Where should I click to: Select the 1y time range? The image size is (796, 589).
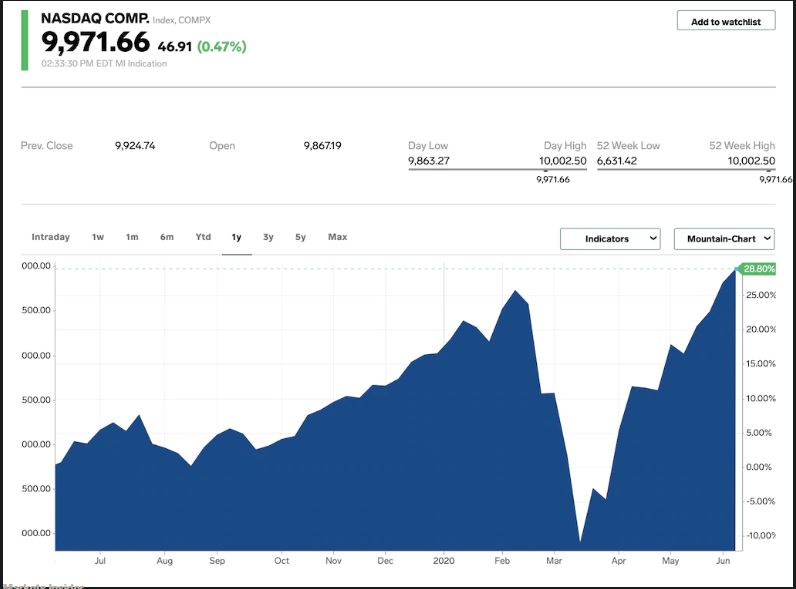(237, 237)
